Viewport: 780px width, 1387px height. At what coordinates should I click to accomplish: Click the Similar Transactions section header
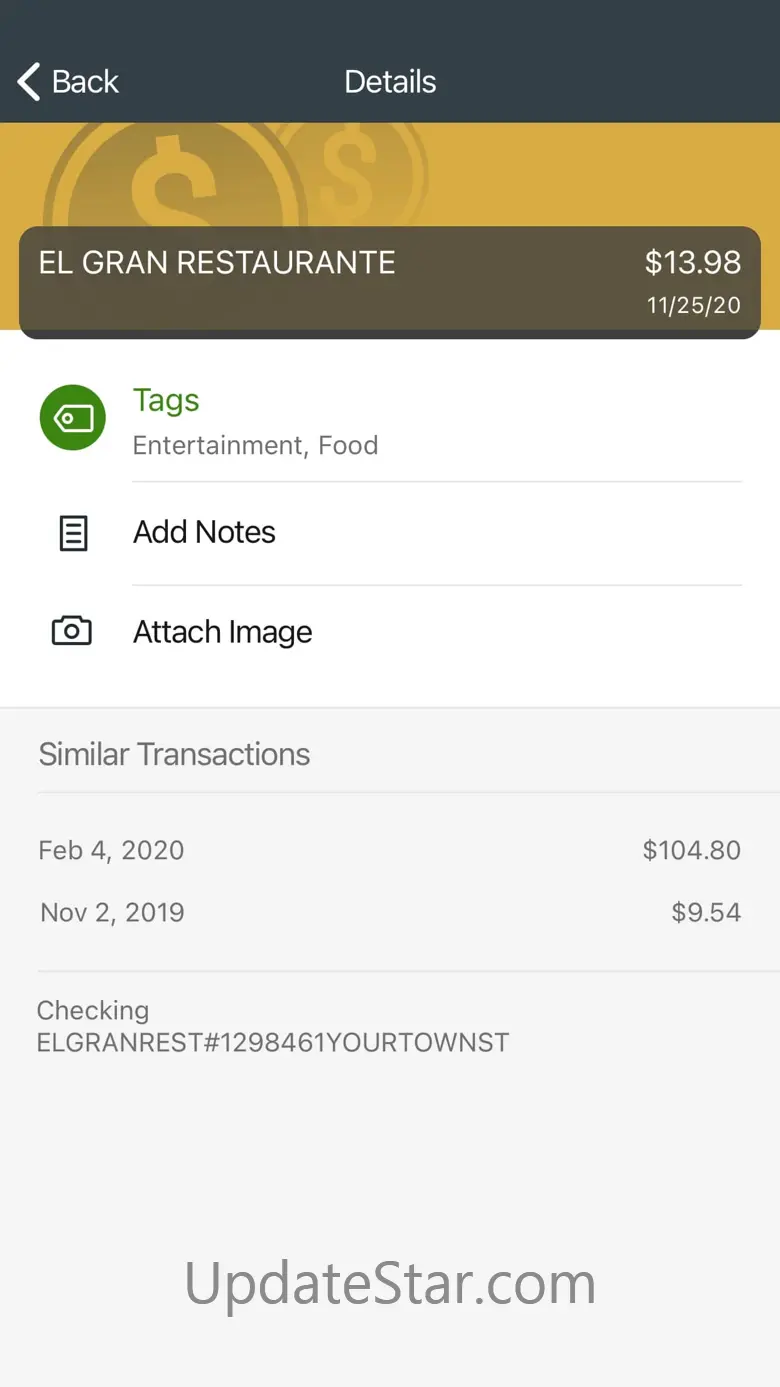[174, 754]
